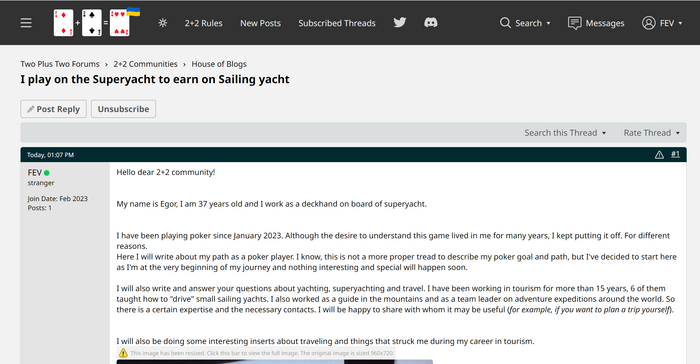Open Rate Thread dropdown

click(x=651, y=133)
